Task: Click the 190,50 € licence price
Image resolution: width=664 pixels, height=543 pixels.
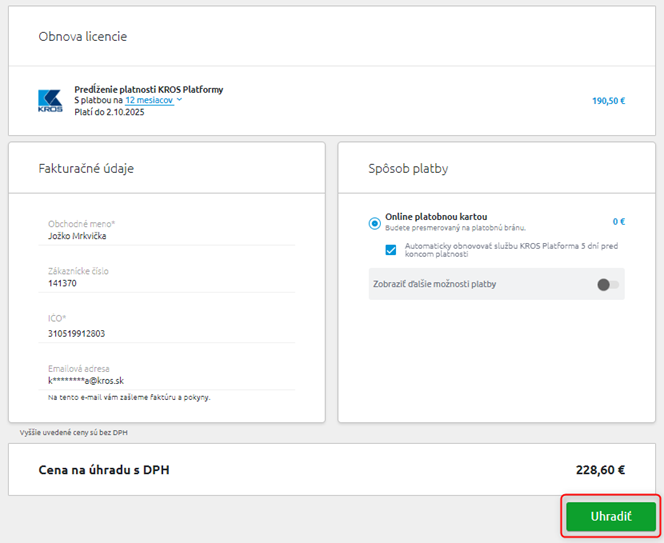Action: click(608, 101)
